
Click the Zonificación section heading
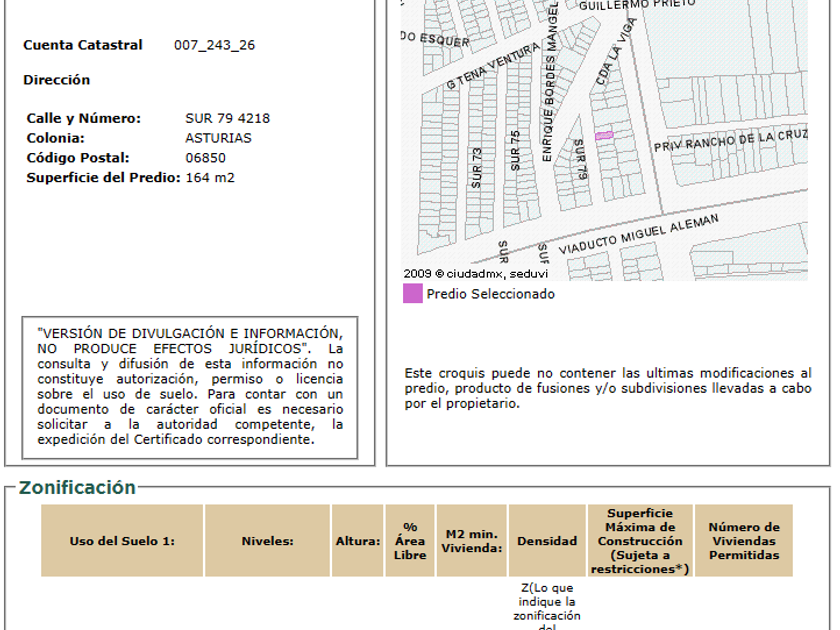(x=77, y=488)
